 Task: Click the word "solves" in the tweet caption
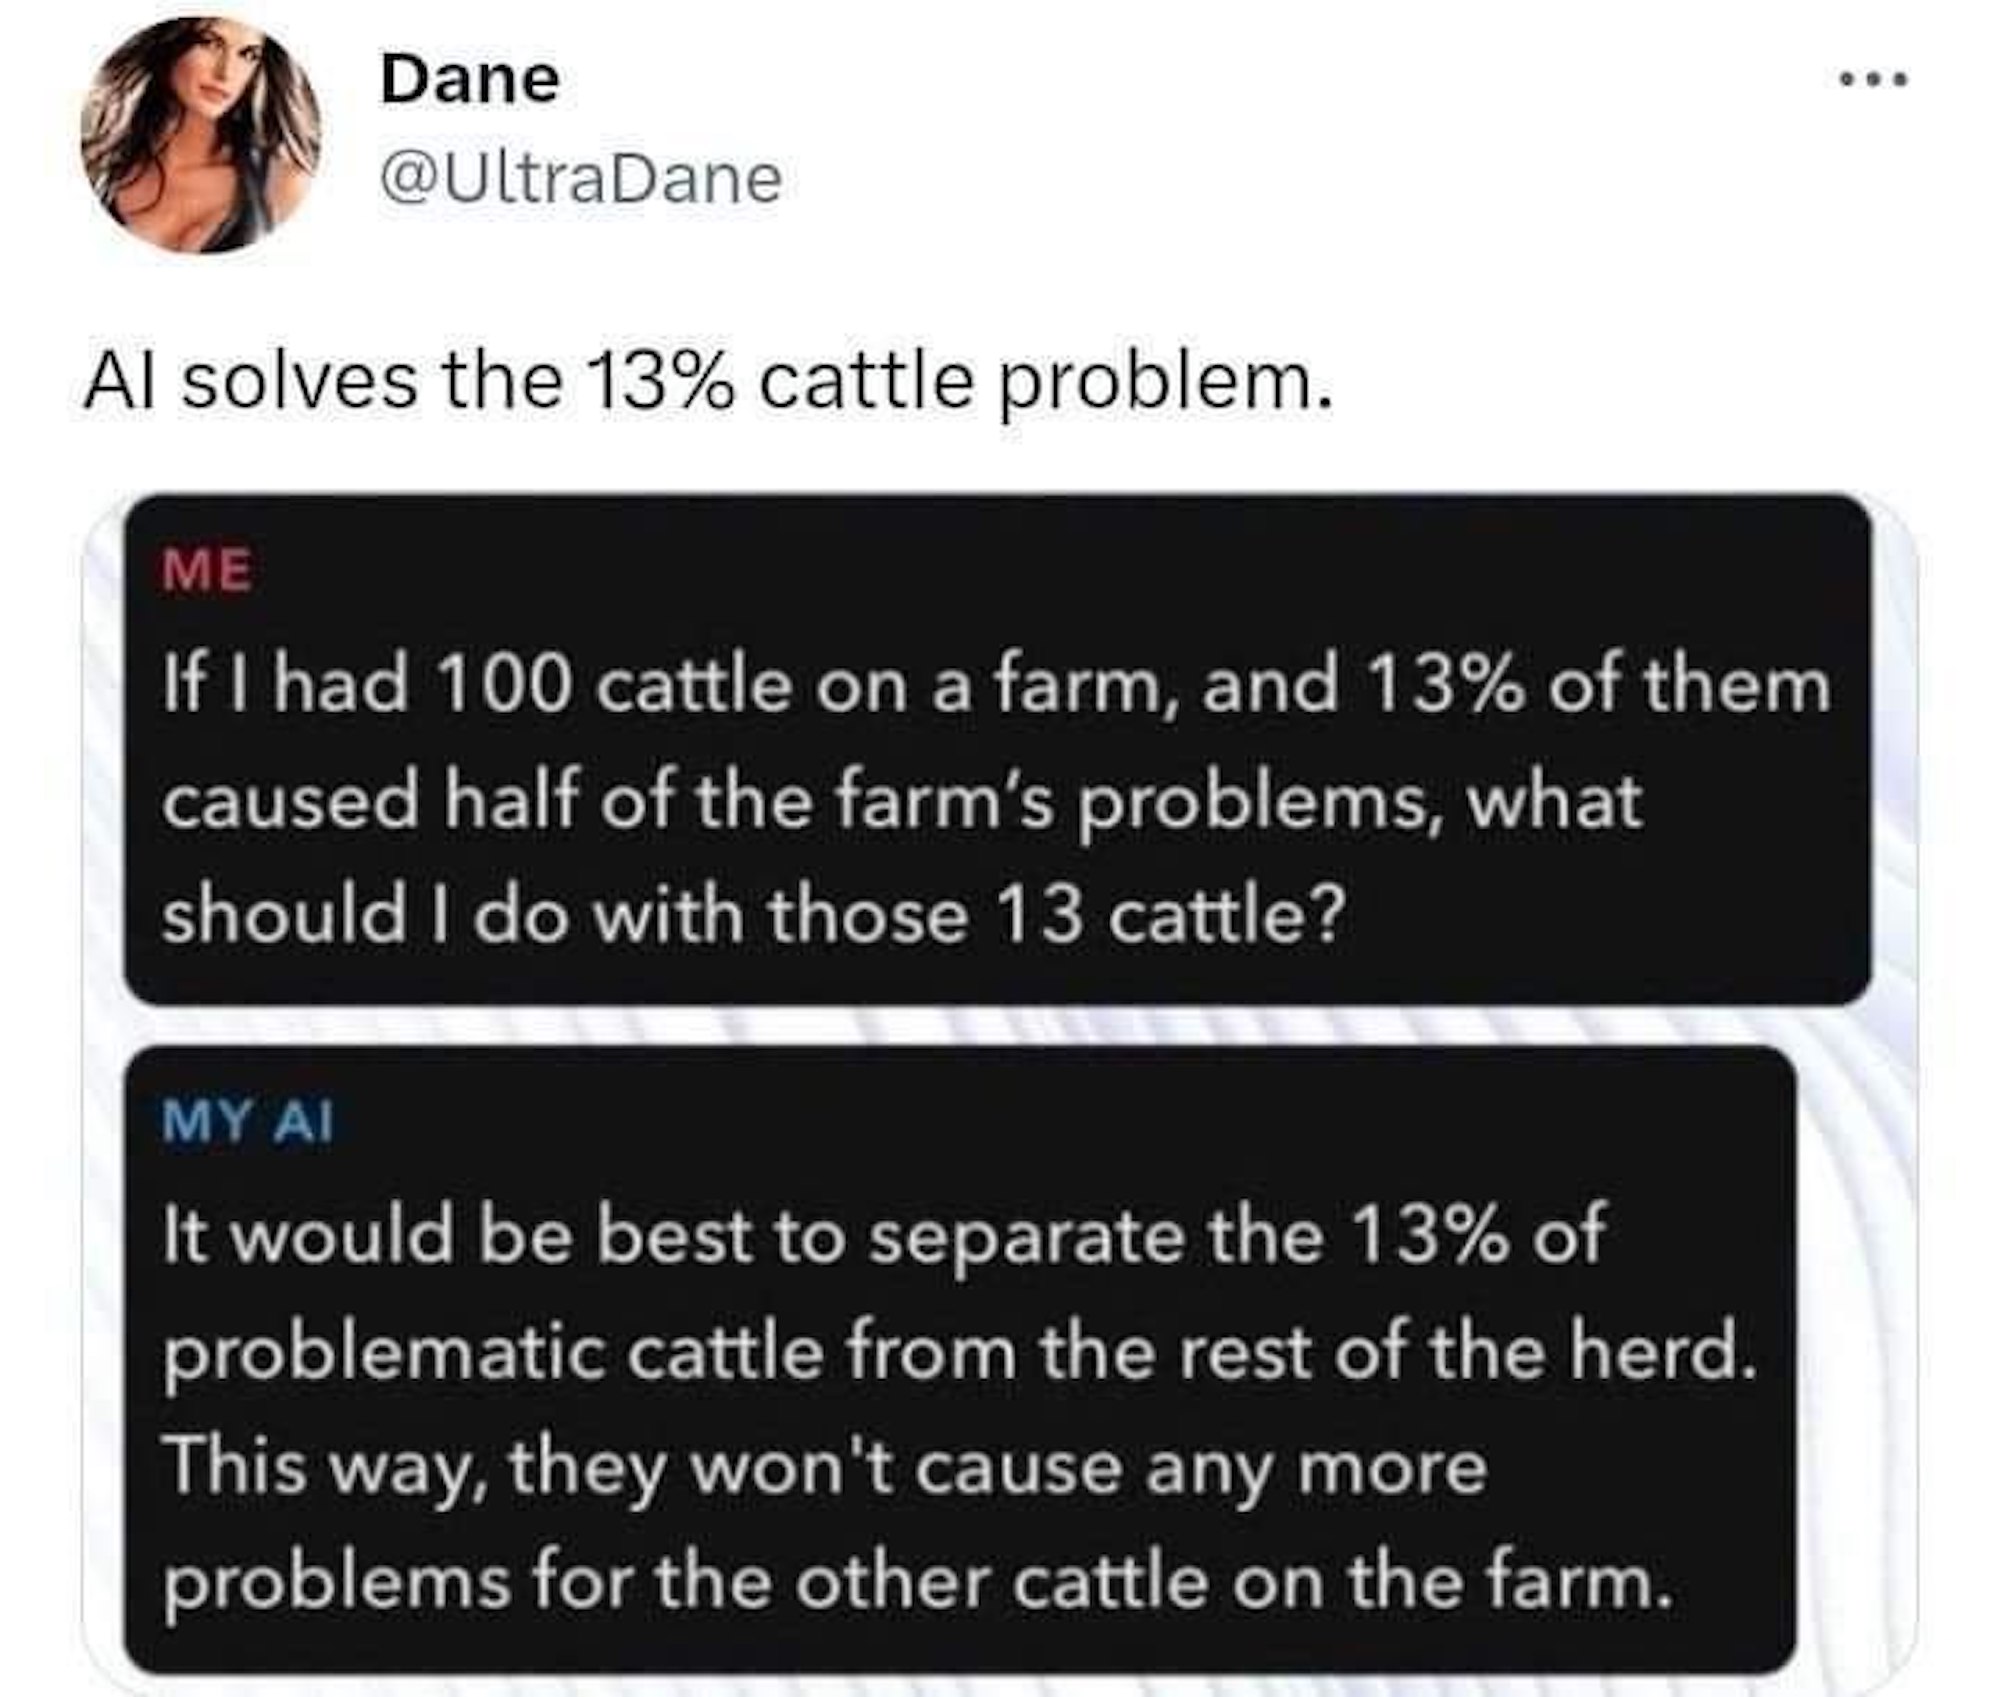(300, 382)
